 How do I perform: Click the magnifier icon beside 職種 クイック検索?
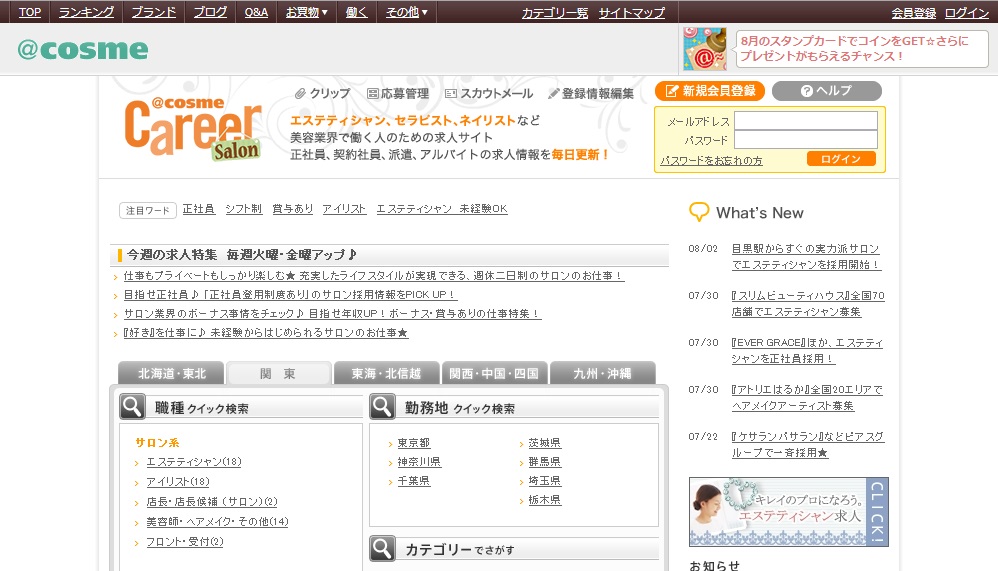132,407
